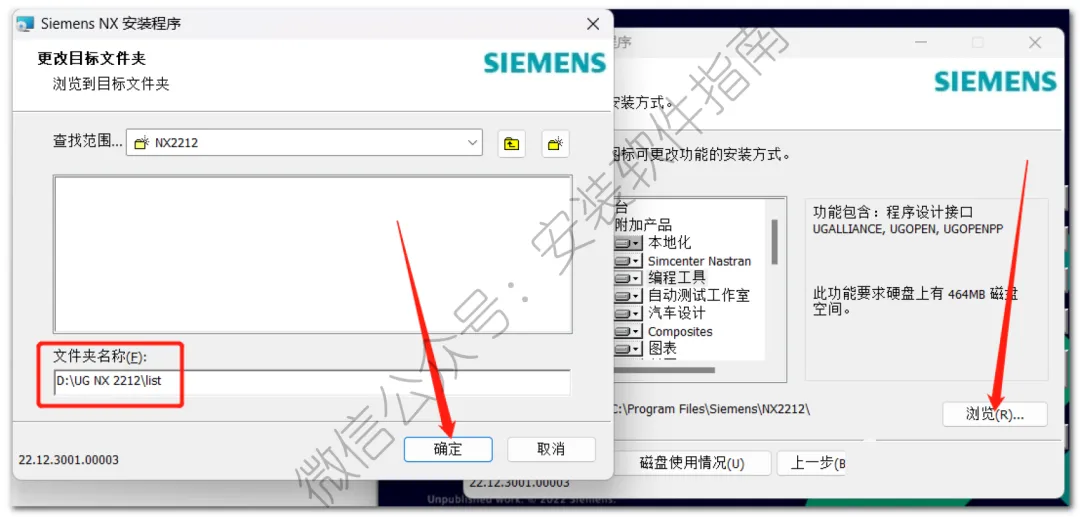
Task: Open the 本地化 feature install dropdown icon
Action: click(x=628, y=243)
